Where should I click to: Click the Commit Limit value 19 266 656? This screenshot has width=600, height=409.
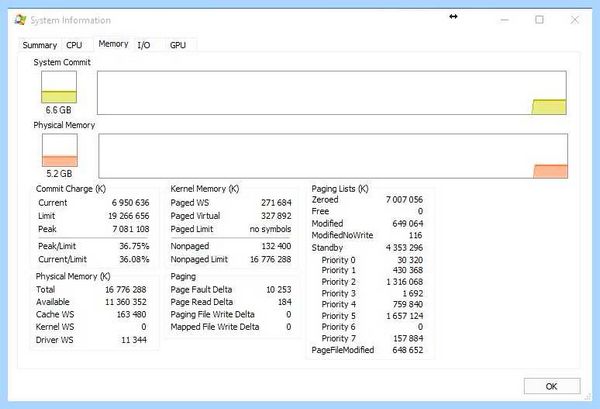pos(129,216)
